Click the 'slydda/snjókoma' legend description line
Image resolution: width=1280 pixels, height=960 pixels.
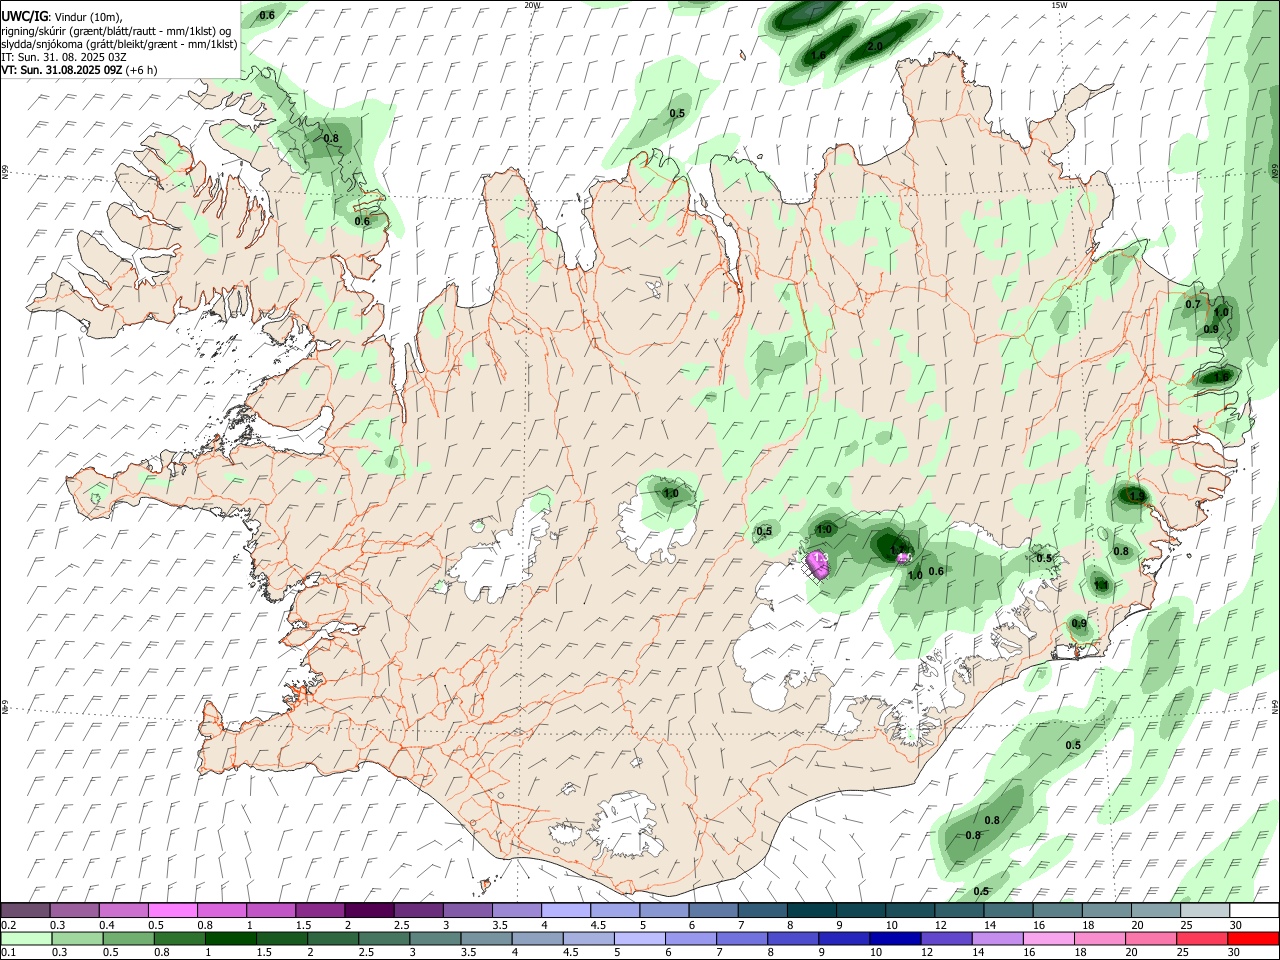point(119,44)
